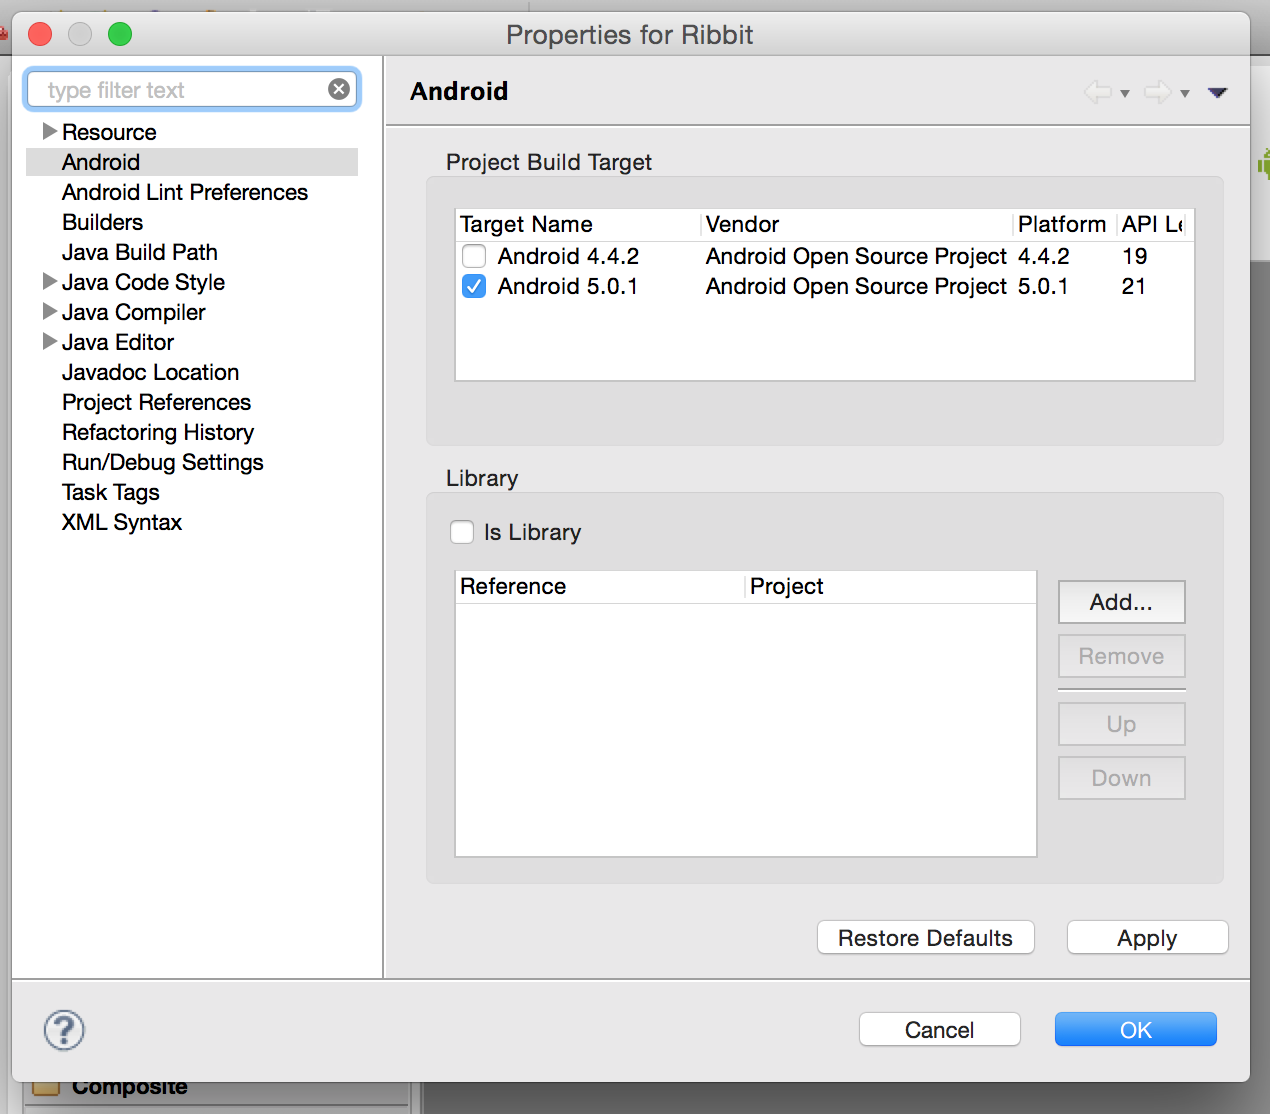Click platform version 5.0.1 cell
This screenshot has width=1270, height=1114.
[1043, 287]
